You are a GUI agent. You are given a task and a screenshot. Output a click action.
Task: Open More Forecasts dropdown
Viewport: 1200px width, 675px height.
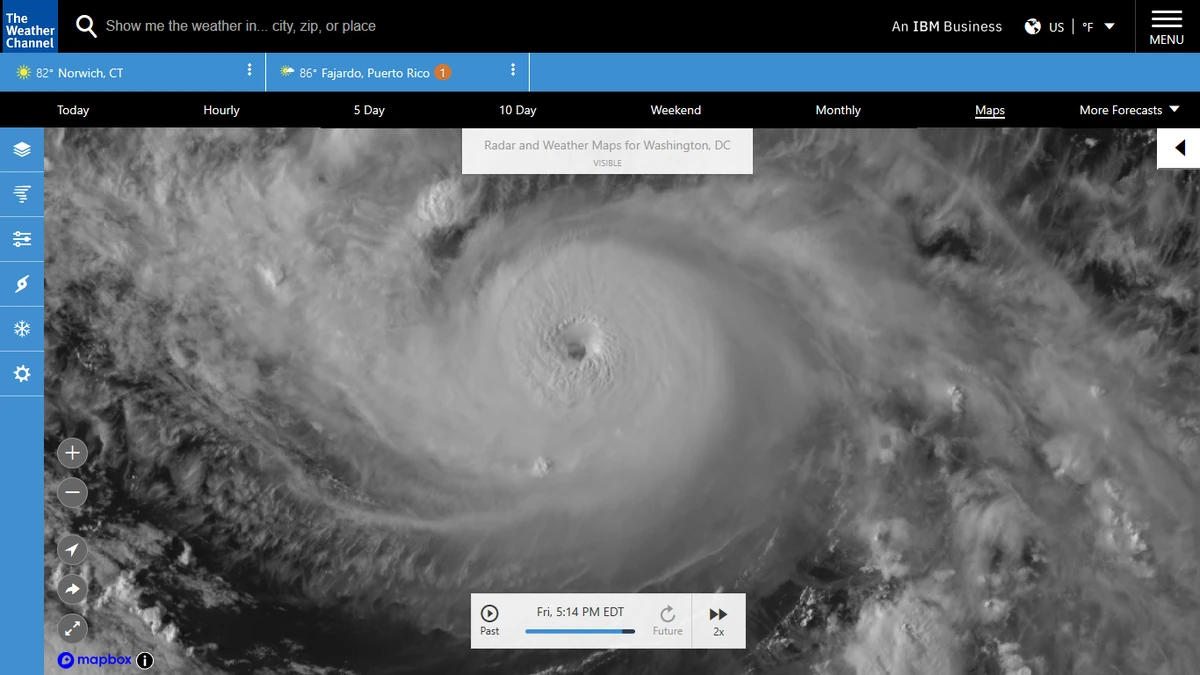click(x=1128, y=110)
